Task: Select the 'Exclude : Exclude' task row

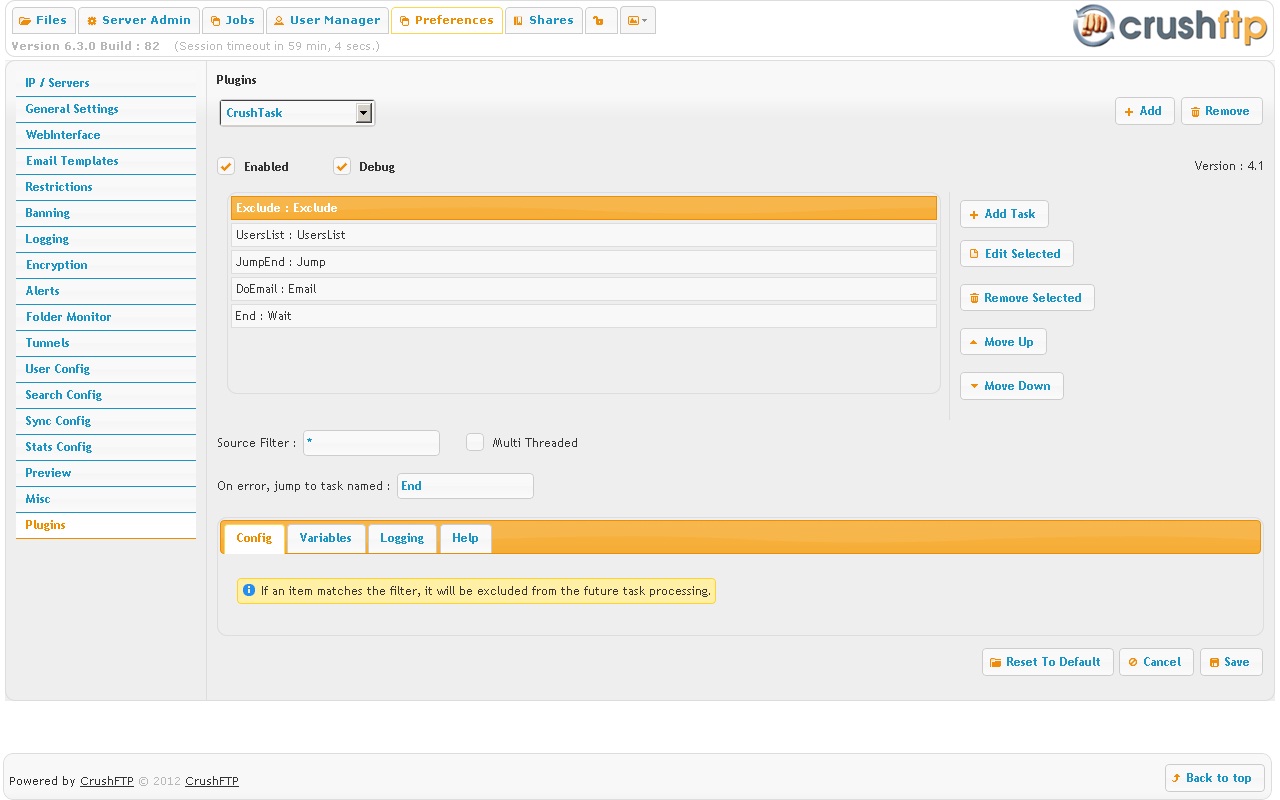Action: (x=584, y=208)
